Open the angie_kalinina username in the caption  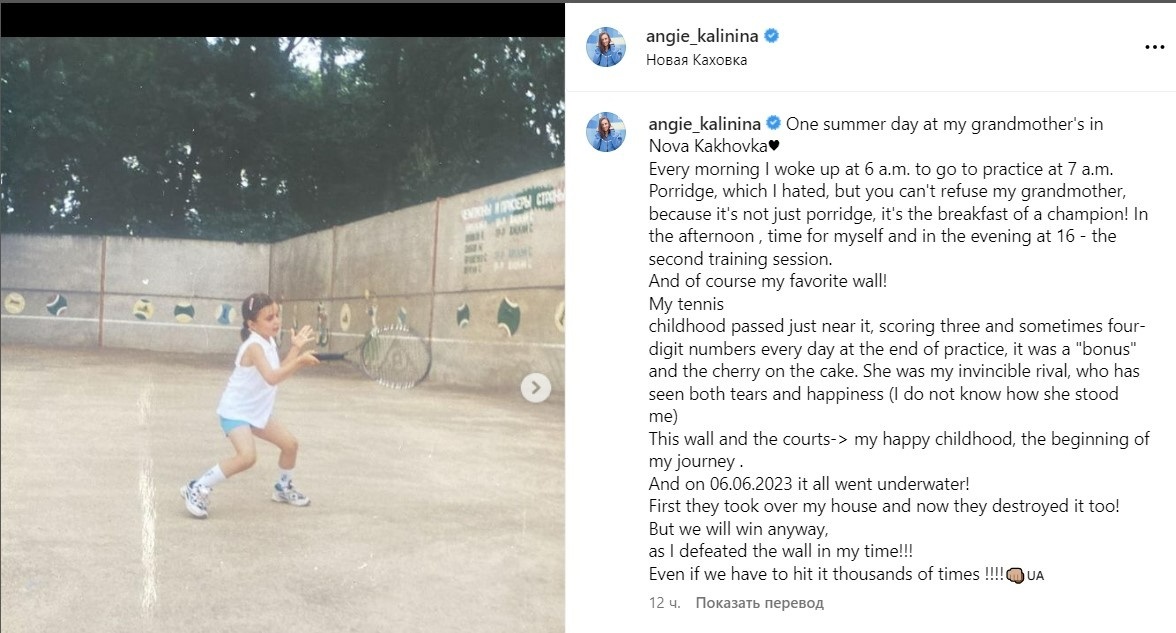[x=704, y=124]
